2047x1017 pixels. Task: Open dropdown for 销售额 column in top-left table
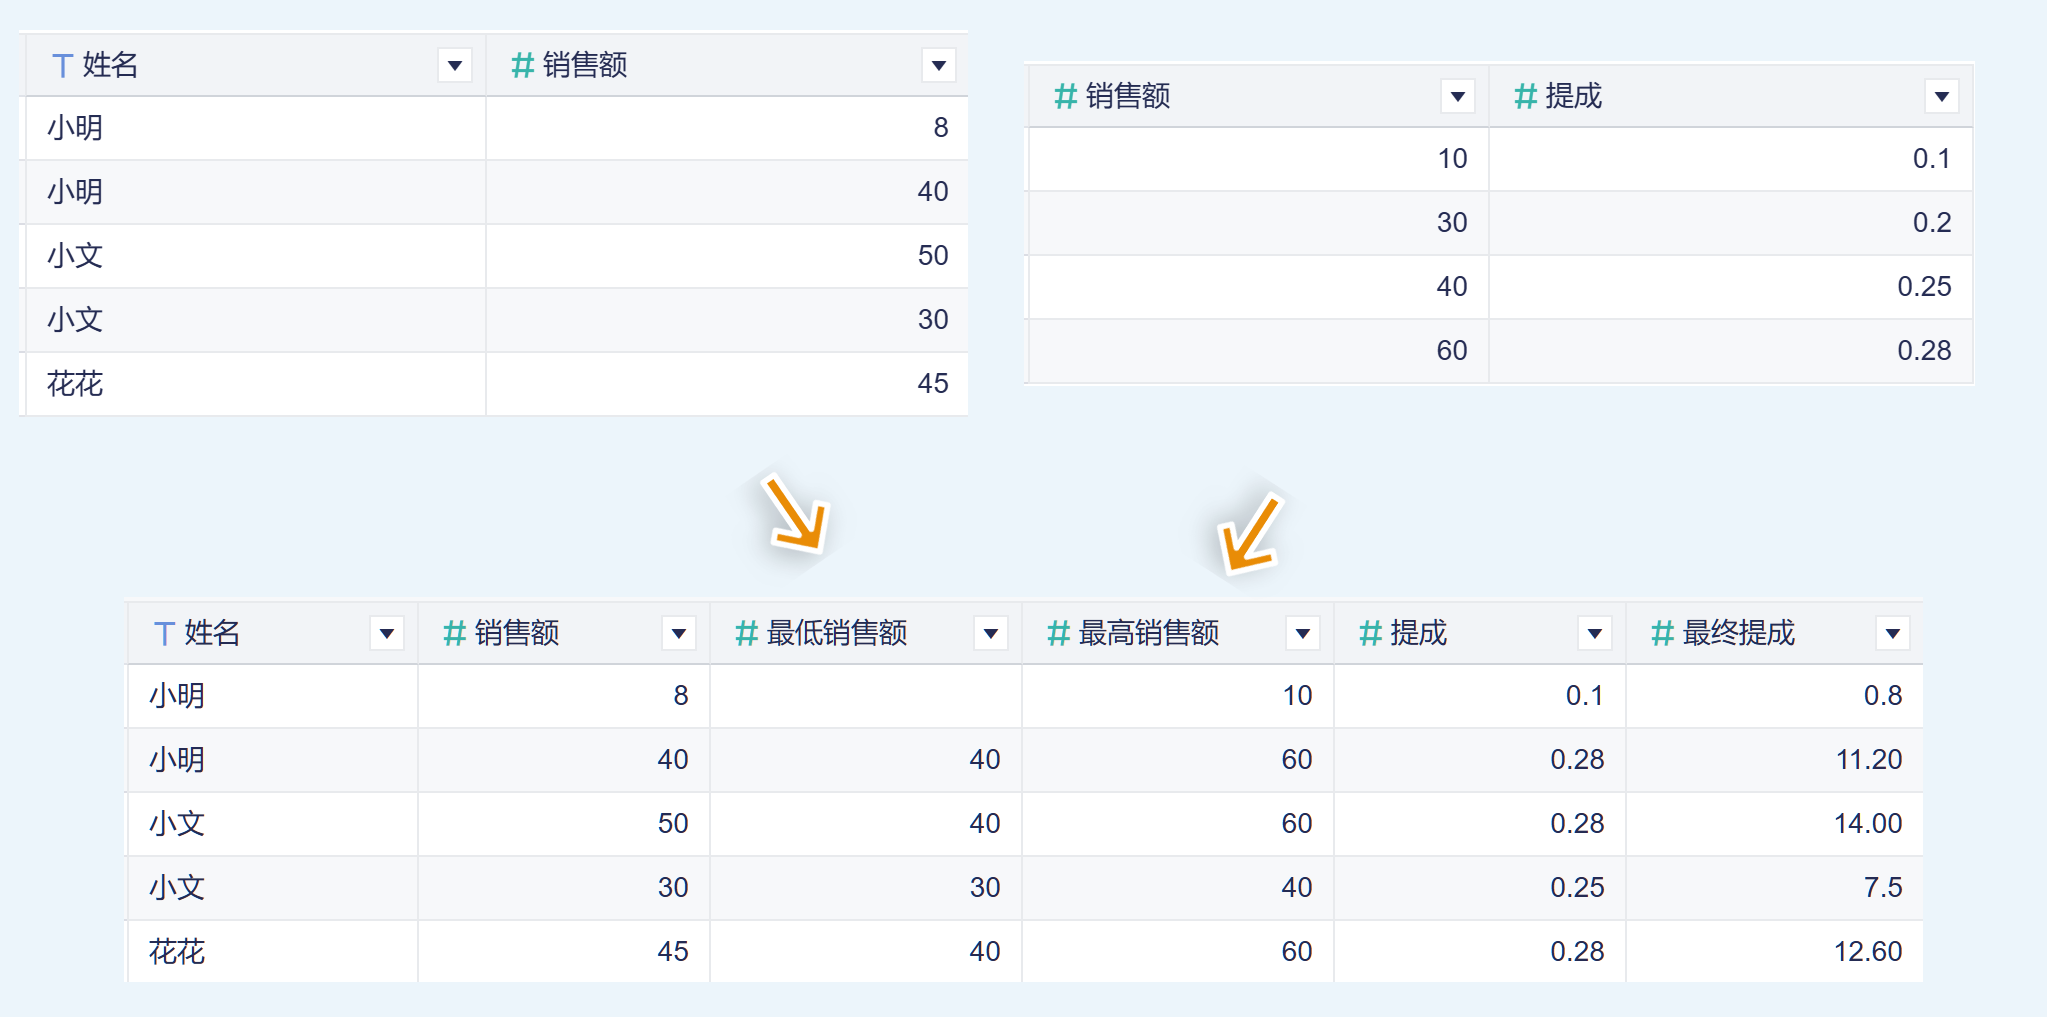point(938,66)
